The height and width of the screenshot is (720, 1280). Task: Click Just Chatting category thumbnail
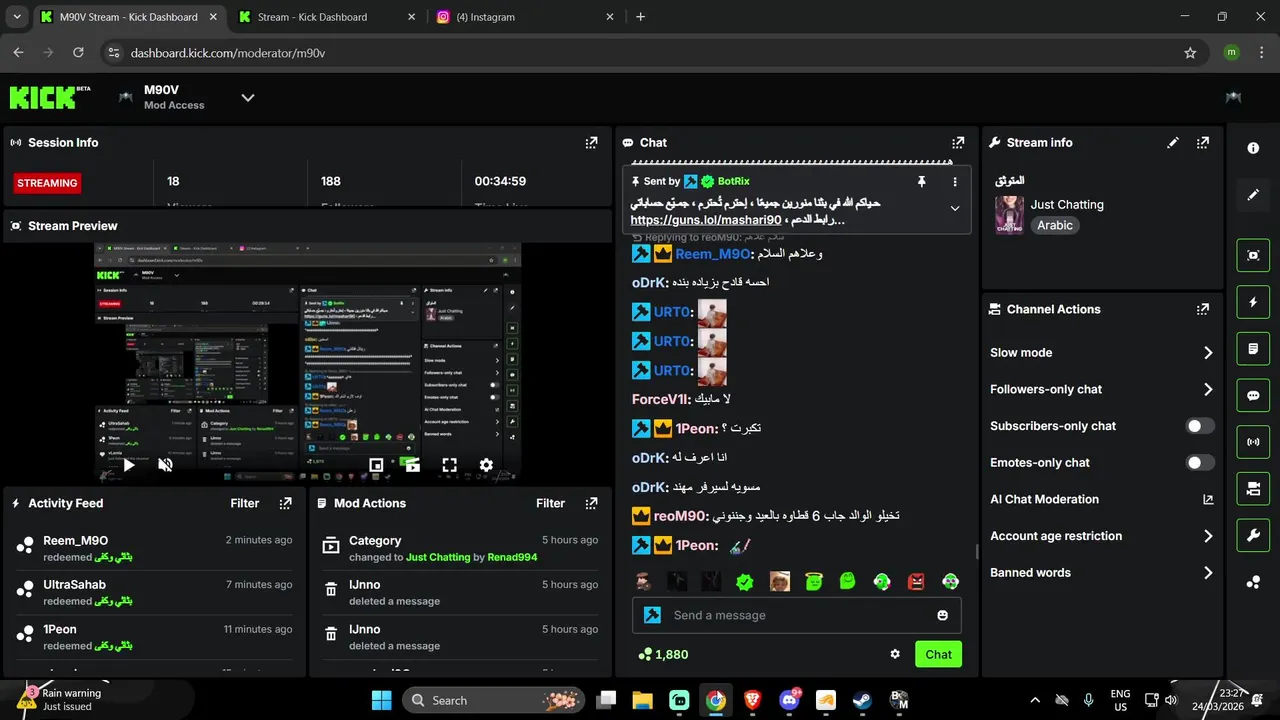pyautogui.click(x=1009, y=215)
